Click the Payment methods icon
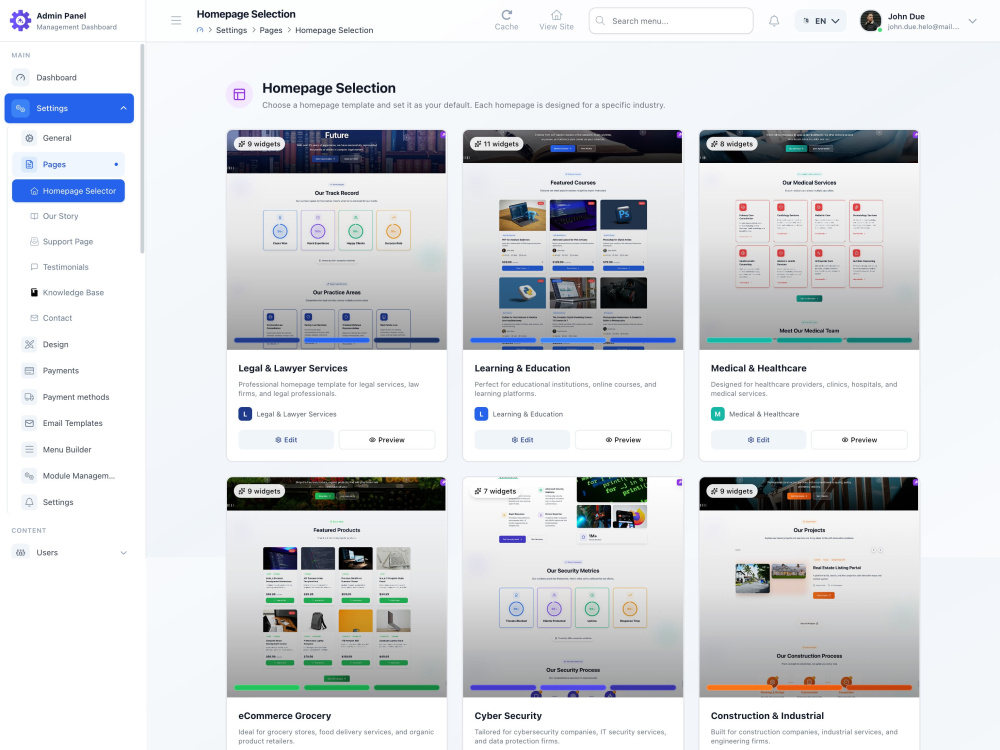 29,397
